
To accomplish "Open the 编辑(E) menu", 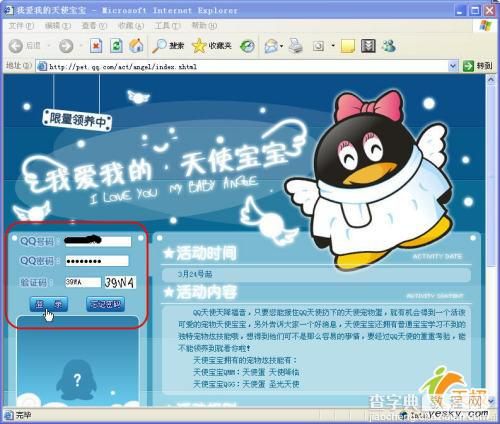I will click(57, 26).
